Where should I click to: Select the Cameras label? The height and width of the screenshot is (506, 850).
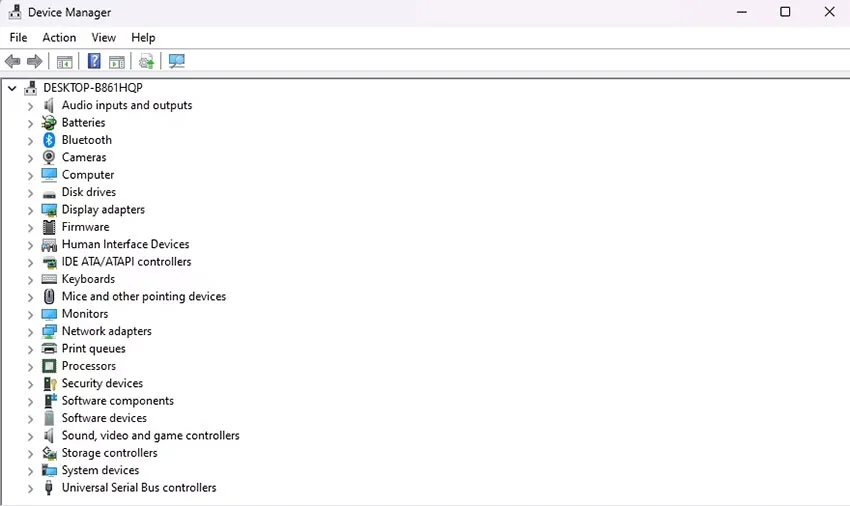[84, 157]
